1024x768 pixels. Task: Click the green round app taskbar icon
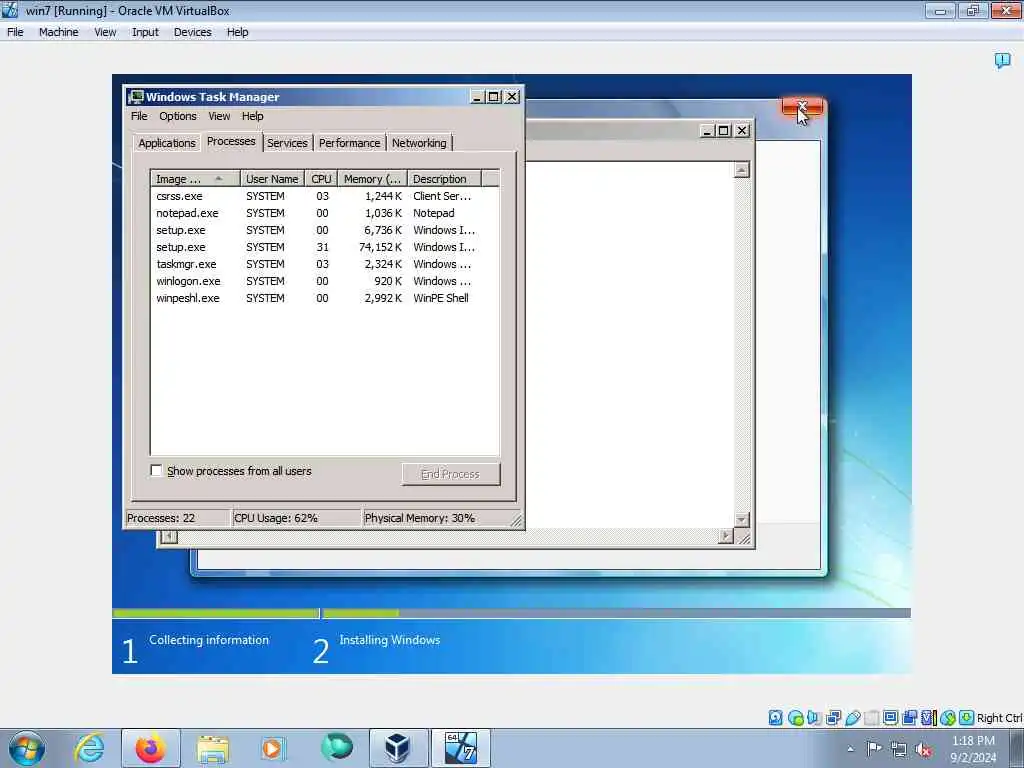[336, 747]
